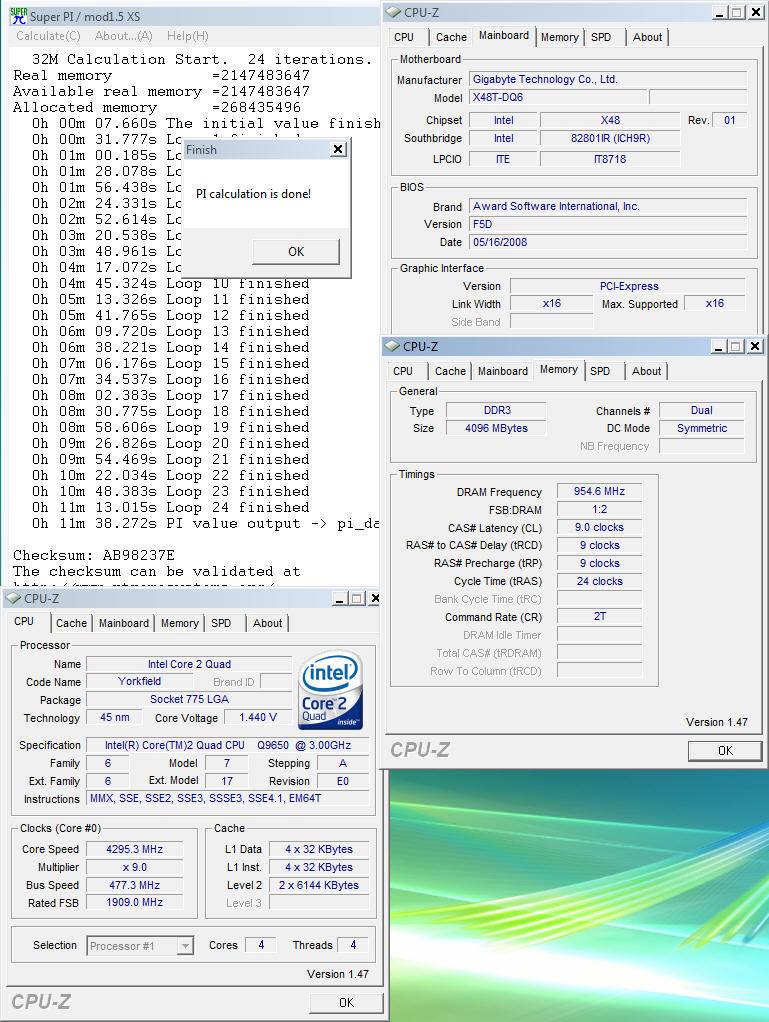The image size is (769, 1022).
Task: Open the Help(H) menu in Super PI
Action: [188, 36]
